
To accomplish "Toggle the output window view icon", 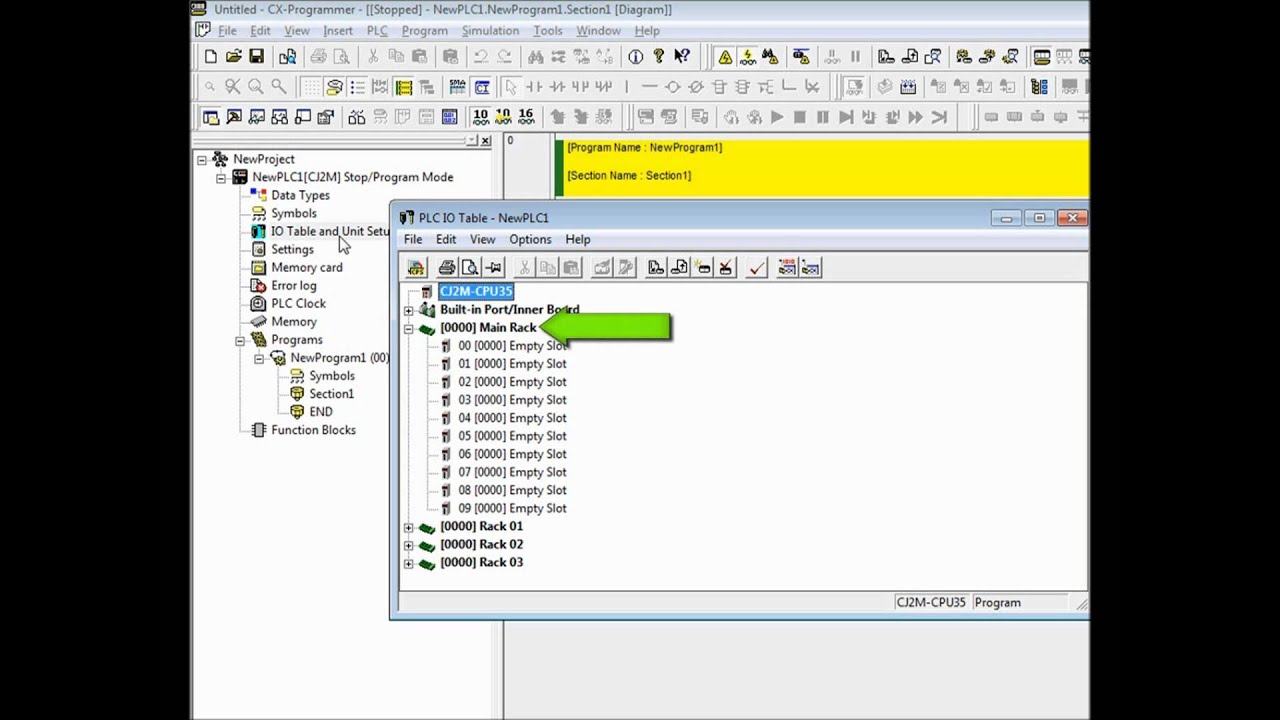I will click(234, 117).
